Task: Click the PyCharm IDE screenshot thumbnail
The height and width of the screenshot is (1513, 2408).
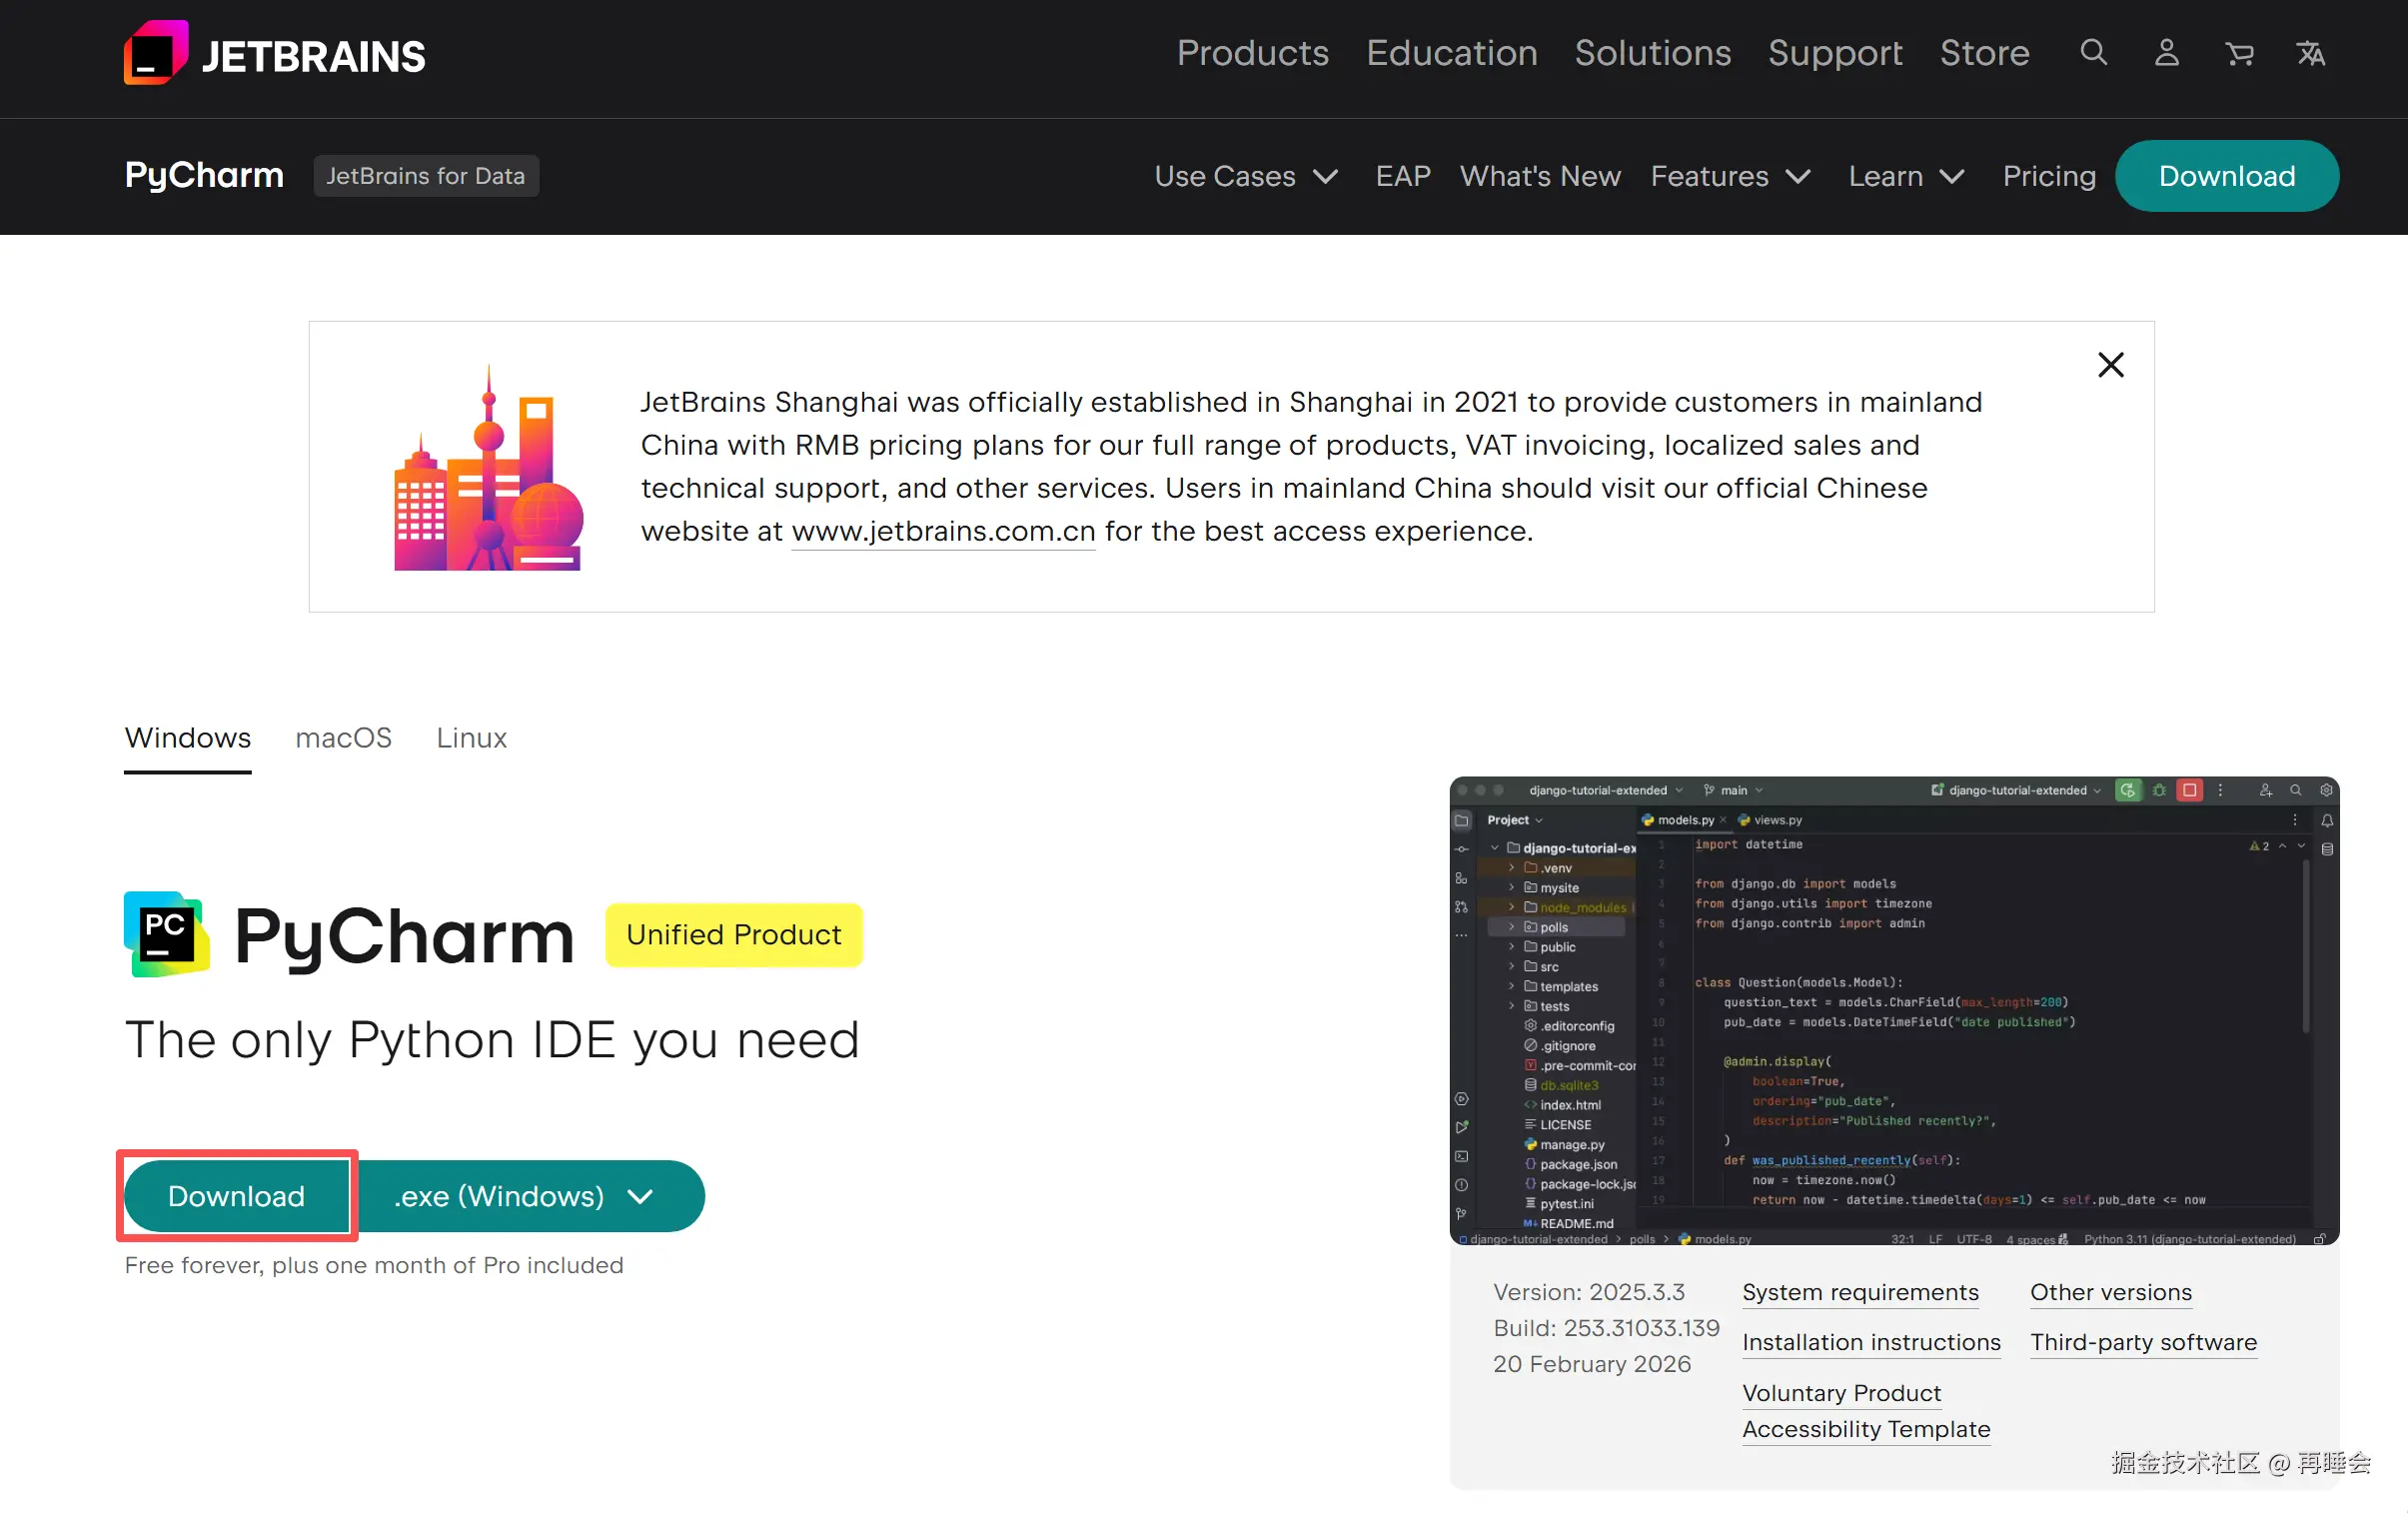Action: coord(1893,1010)
